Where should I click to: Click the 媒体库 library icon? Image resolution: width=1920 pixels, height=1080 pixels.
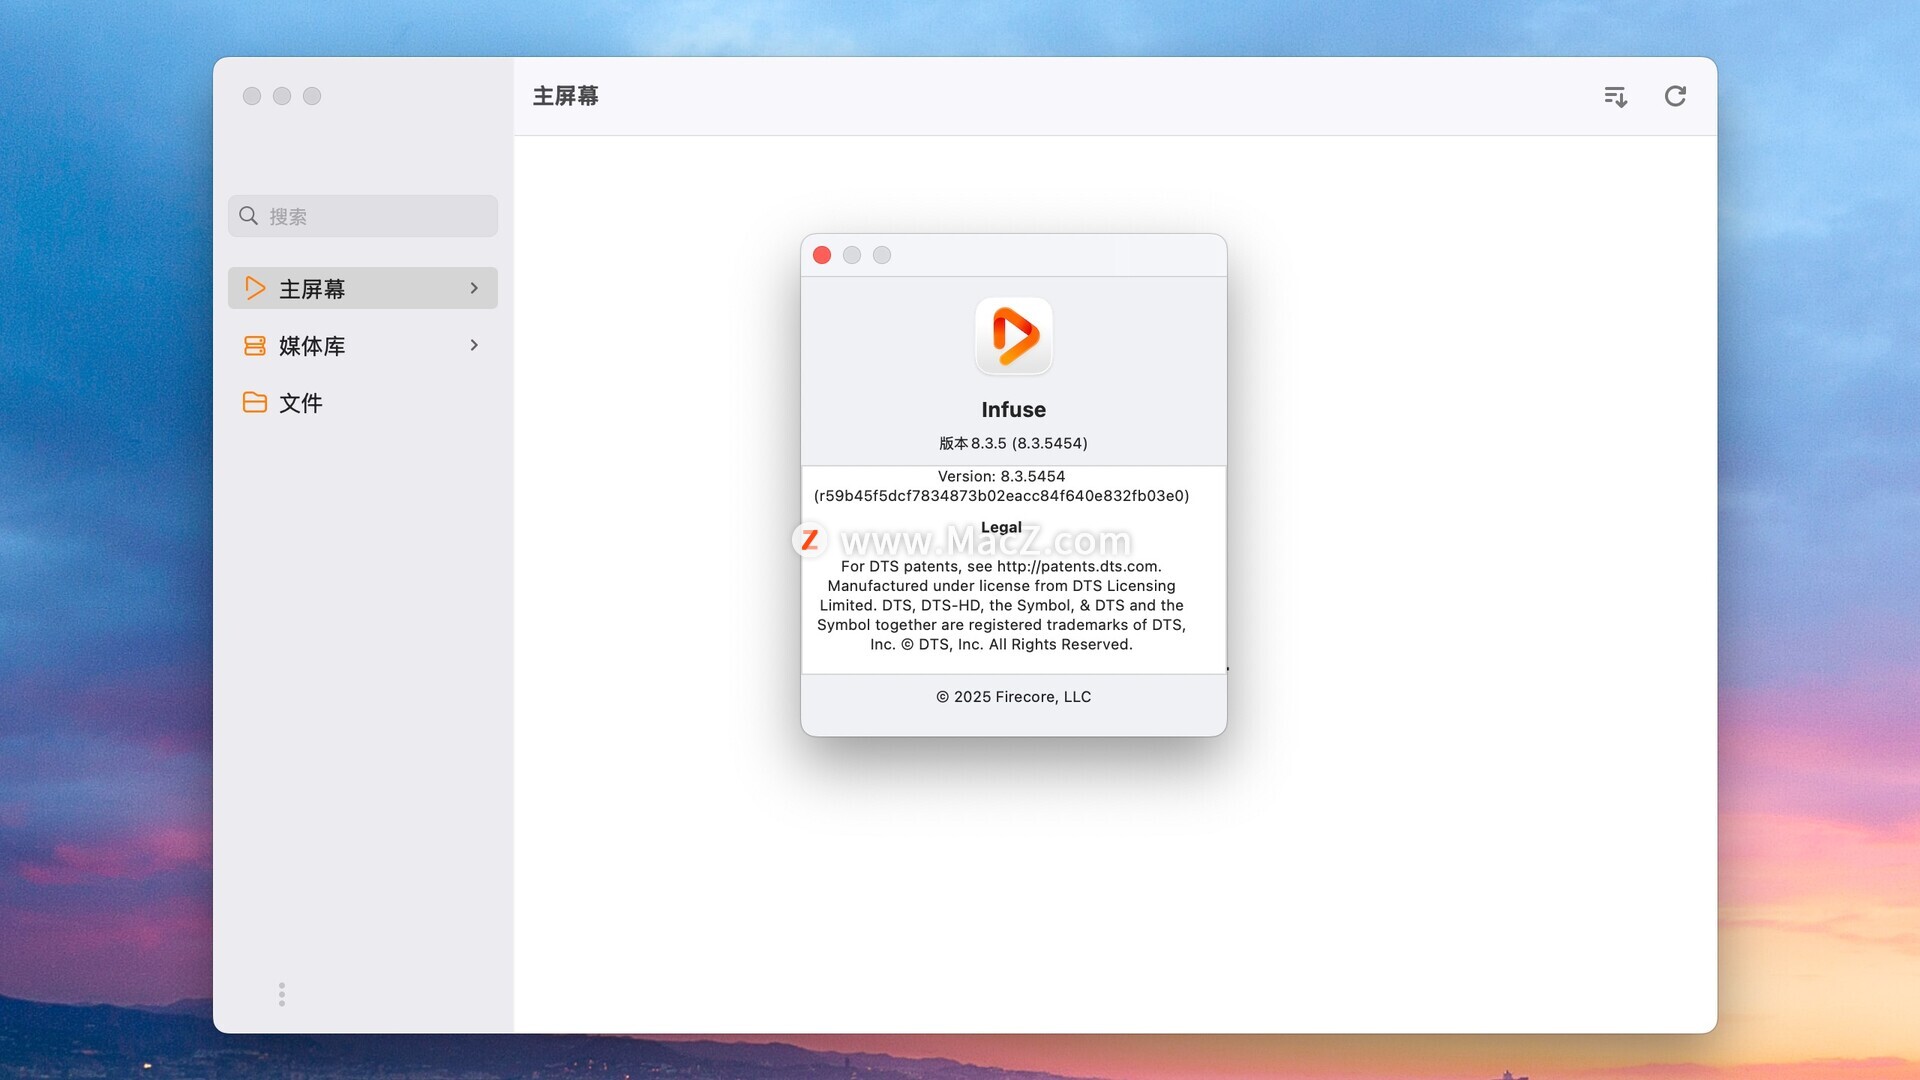(255, 345)
